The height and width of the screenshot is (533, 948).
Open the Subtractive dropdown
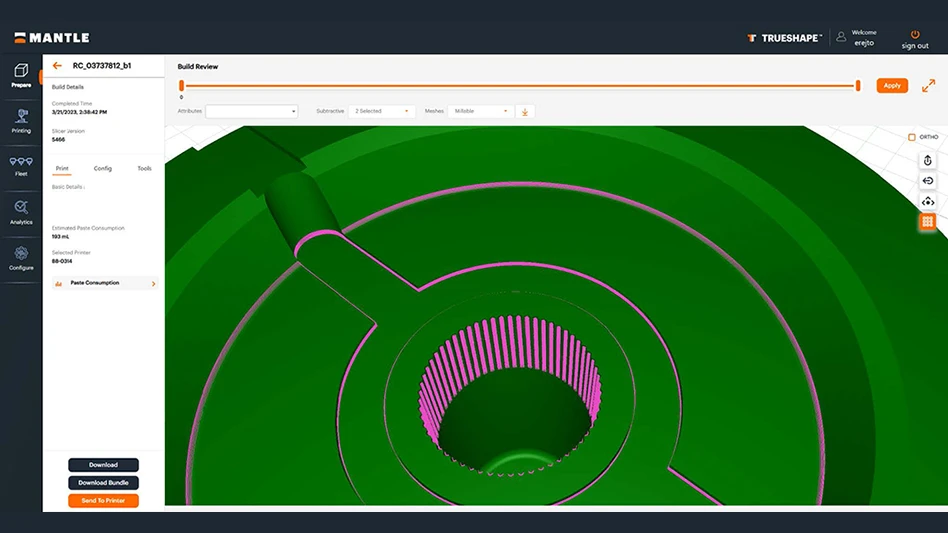tap(382, 111)
